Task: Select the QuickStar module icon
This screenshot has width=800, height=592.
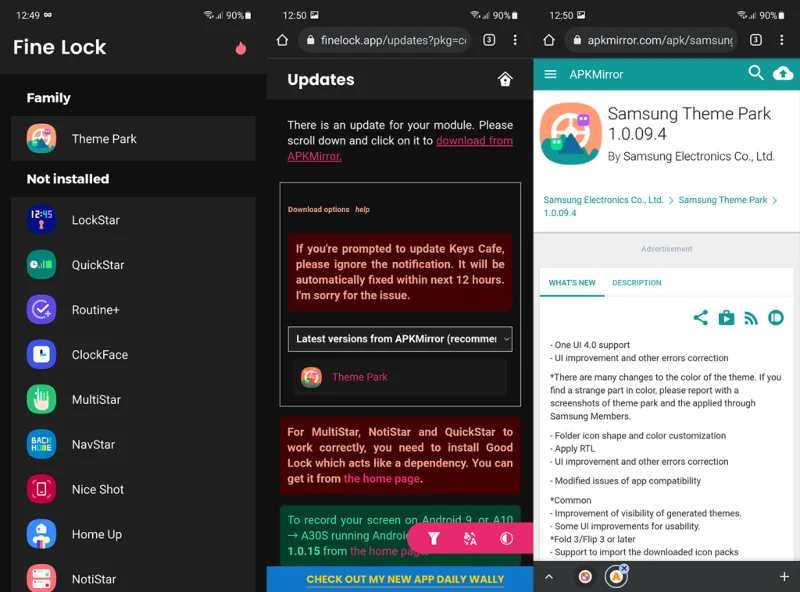Action: pyautogui.click(x=41, y=265)
